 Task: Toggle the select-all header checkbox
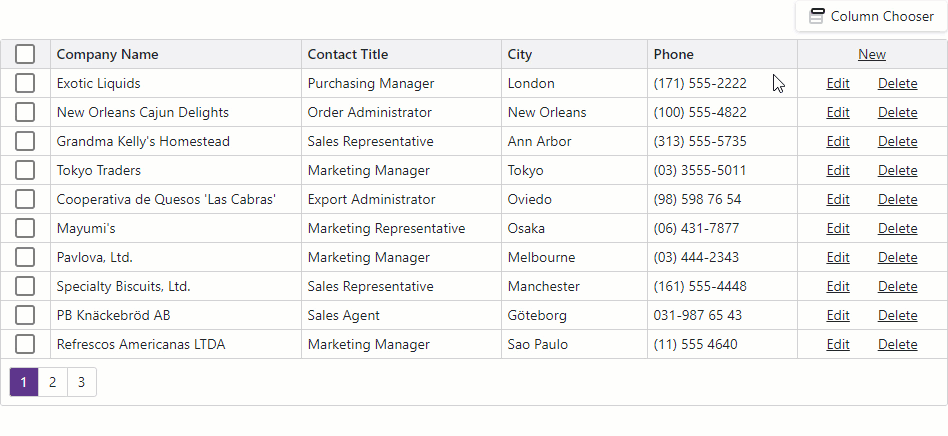pyautogui.click(x=25, y=54)
